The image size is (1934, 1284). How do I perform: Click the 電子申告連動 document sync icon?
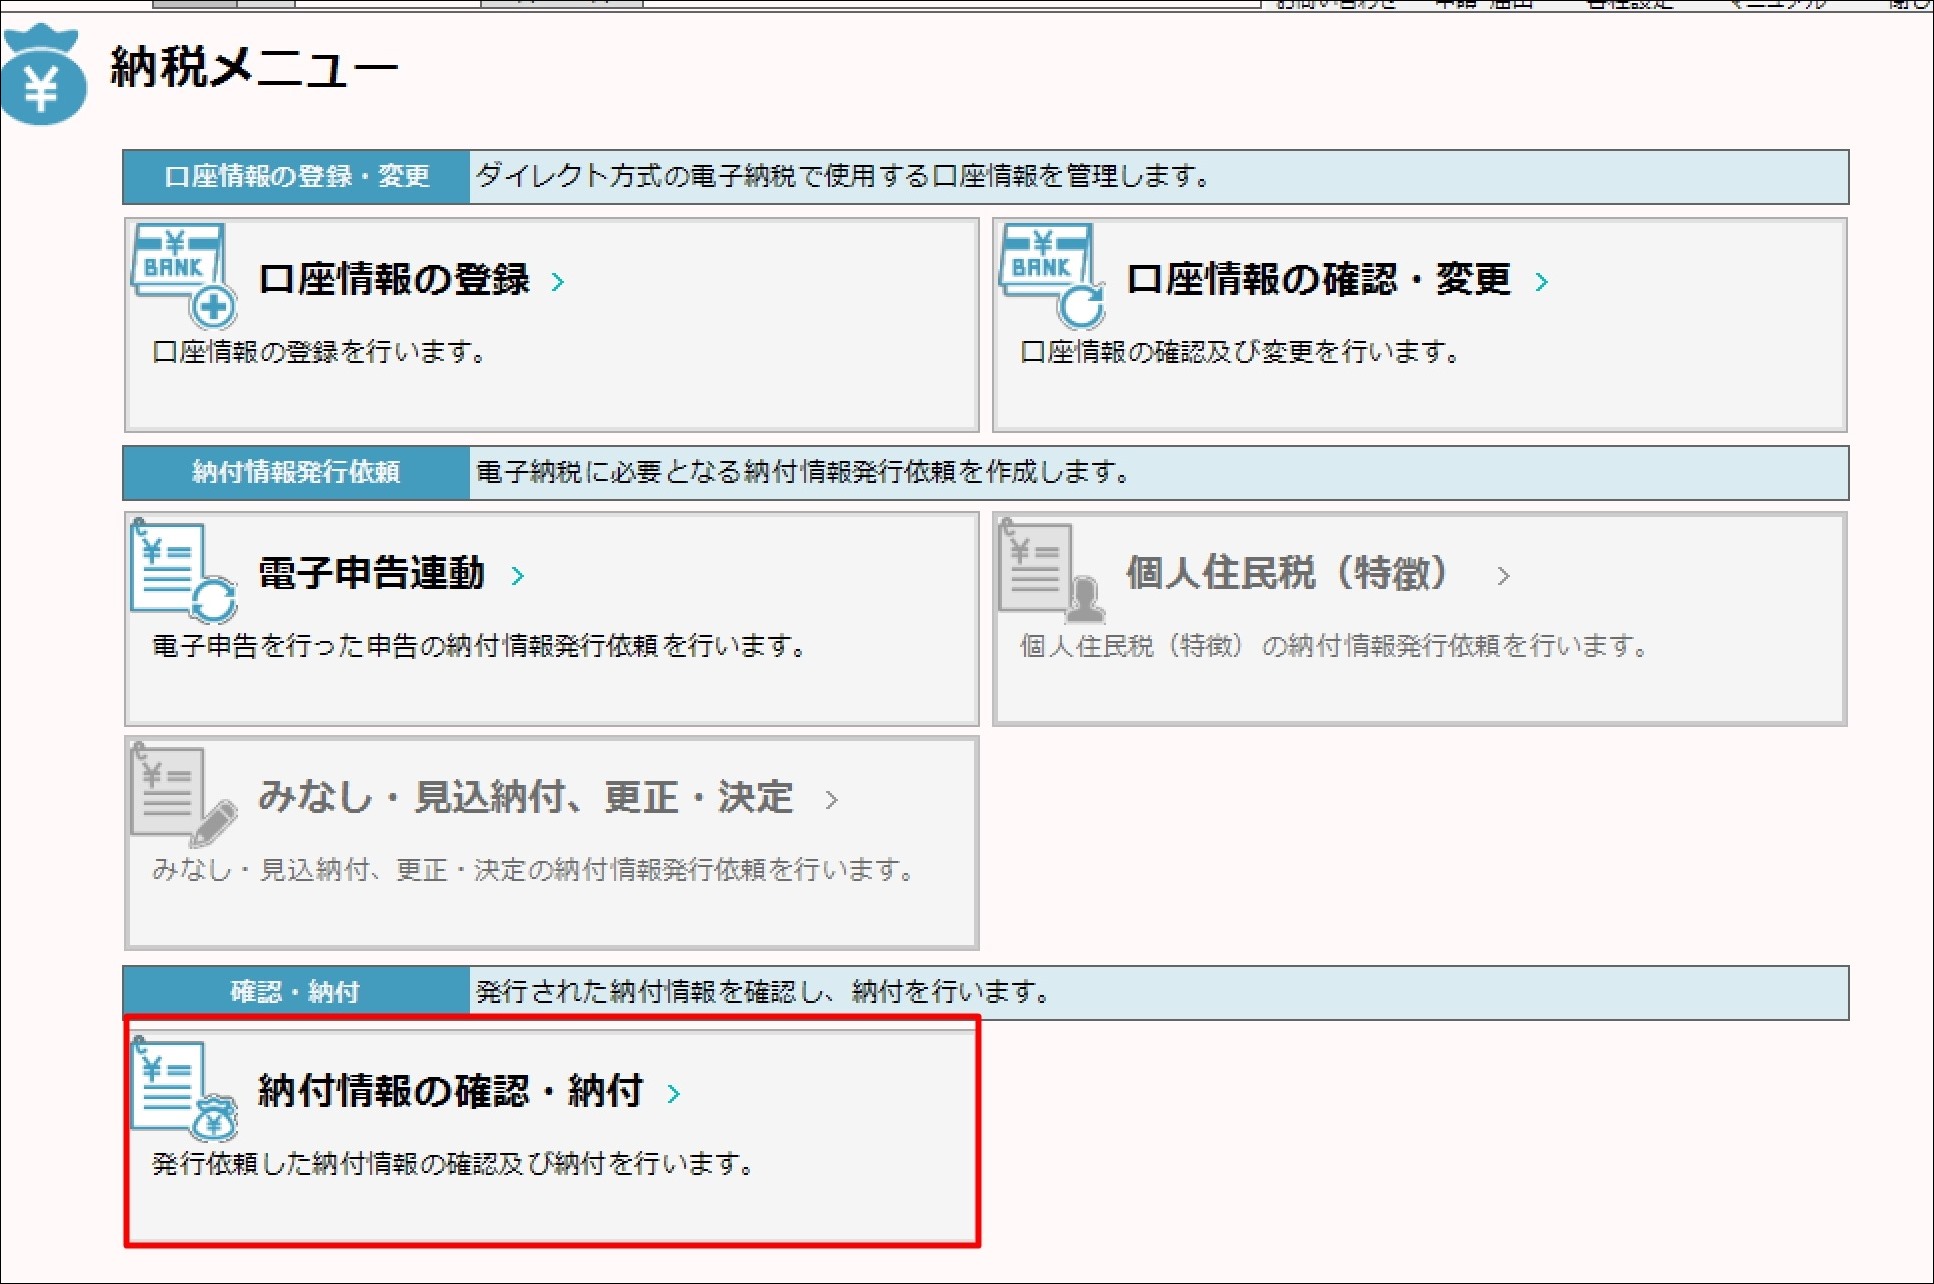click(x=184, y=571)
